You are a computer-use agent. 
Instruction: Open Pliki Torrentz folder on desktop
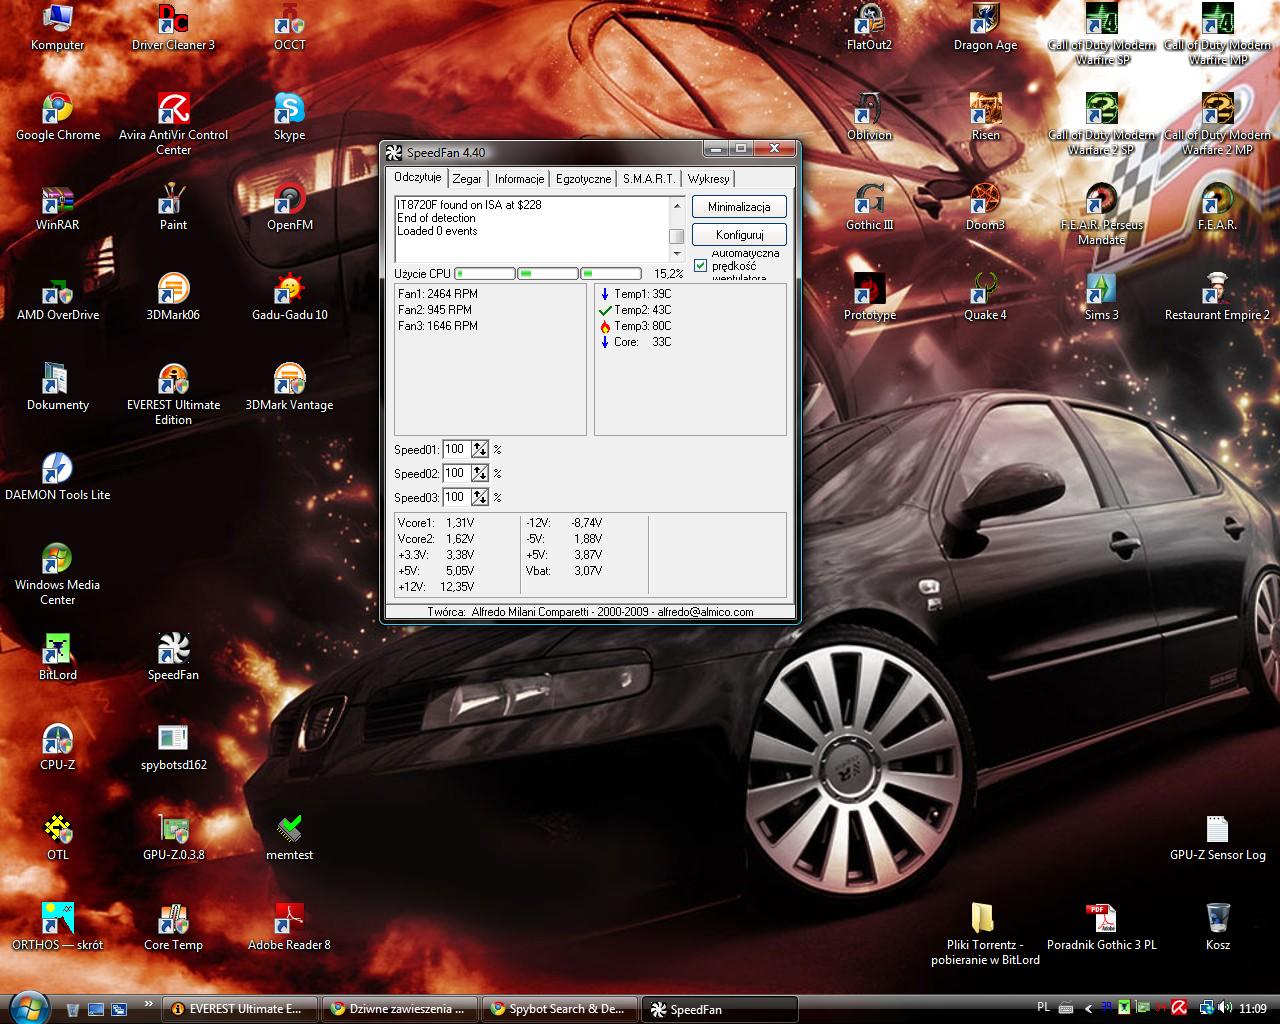[x=985, y=934]
